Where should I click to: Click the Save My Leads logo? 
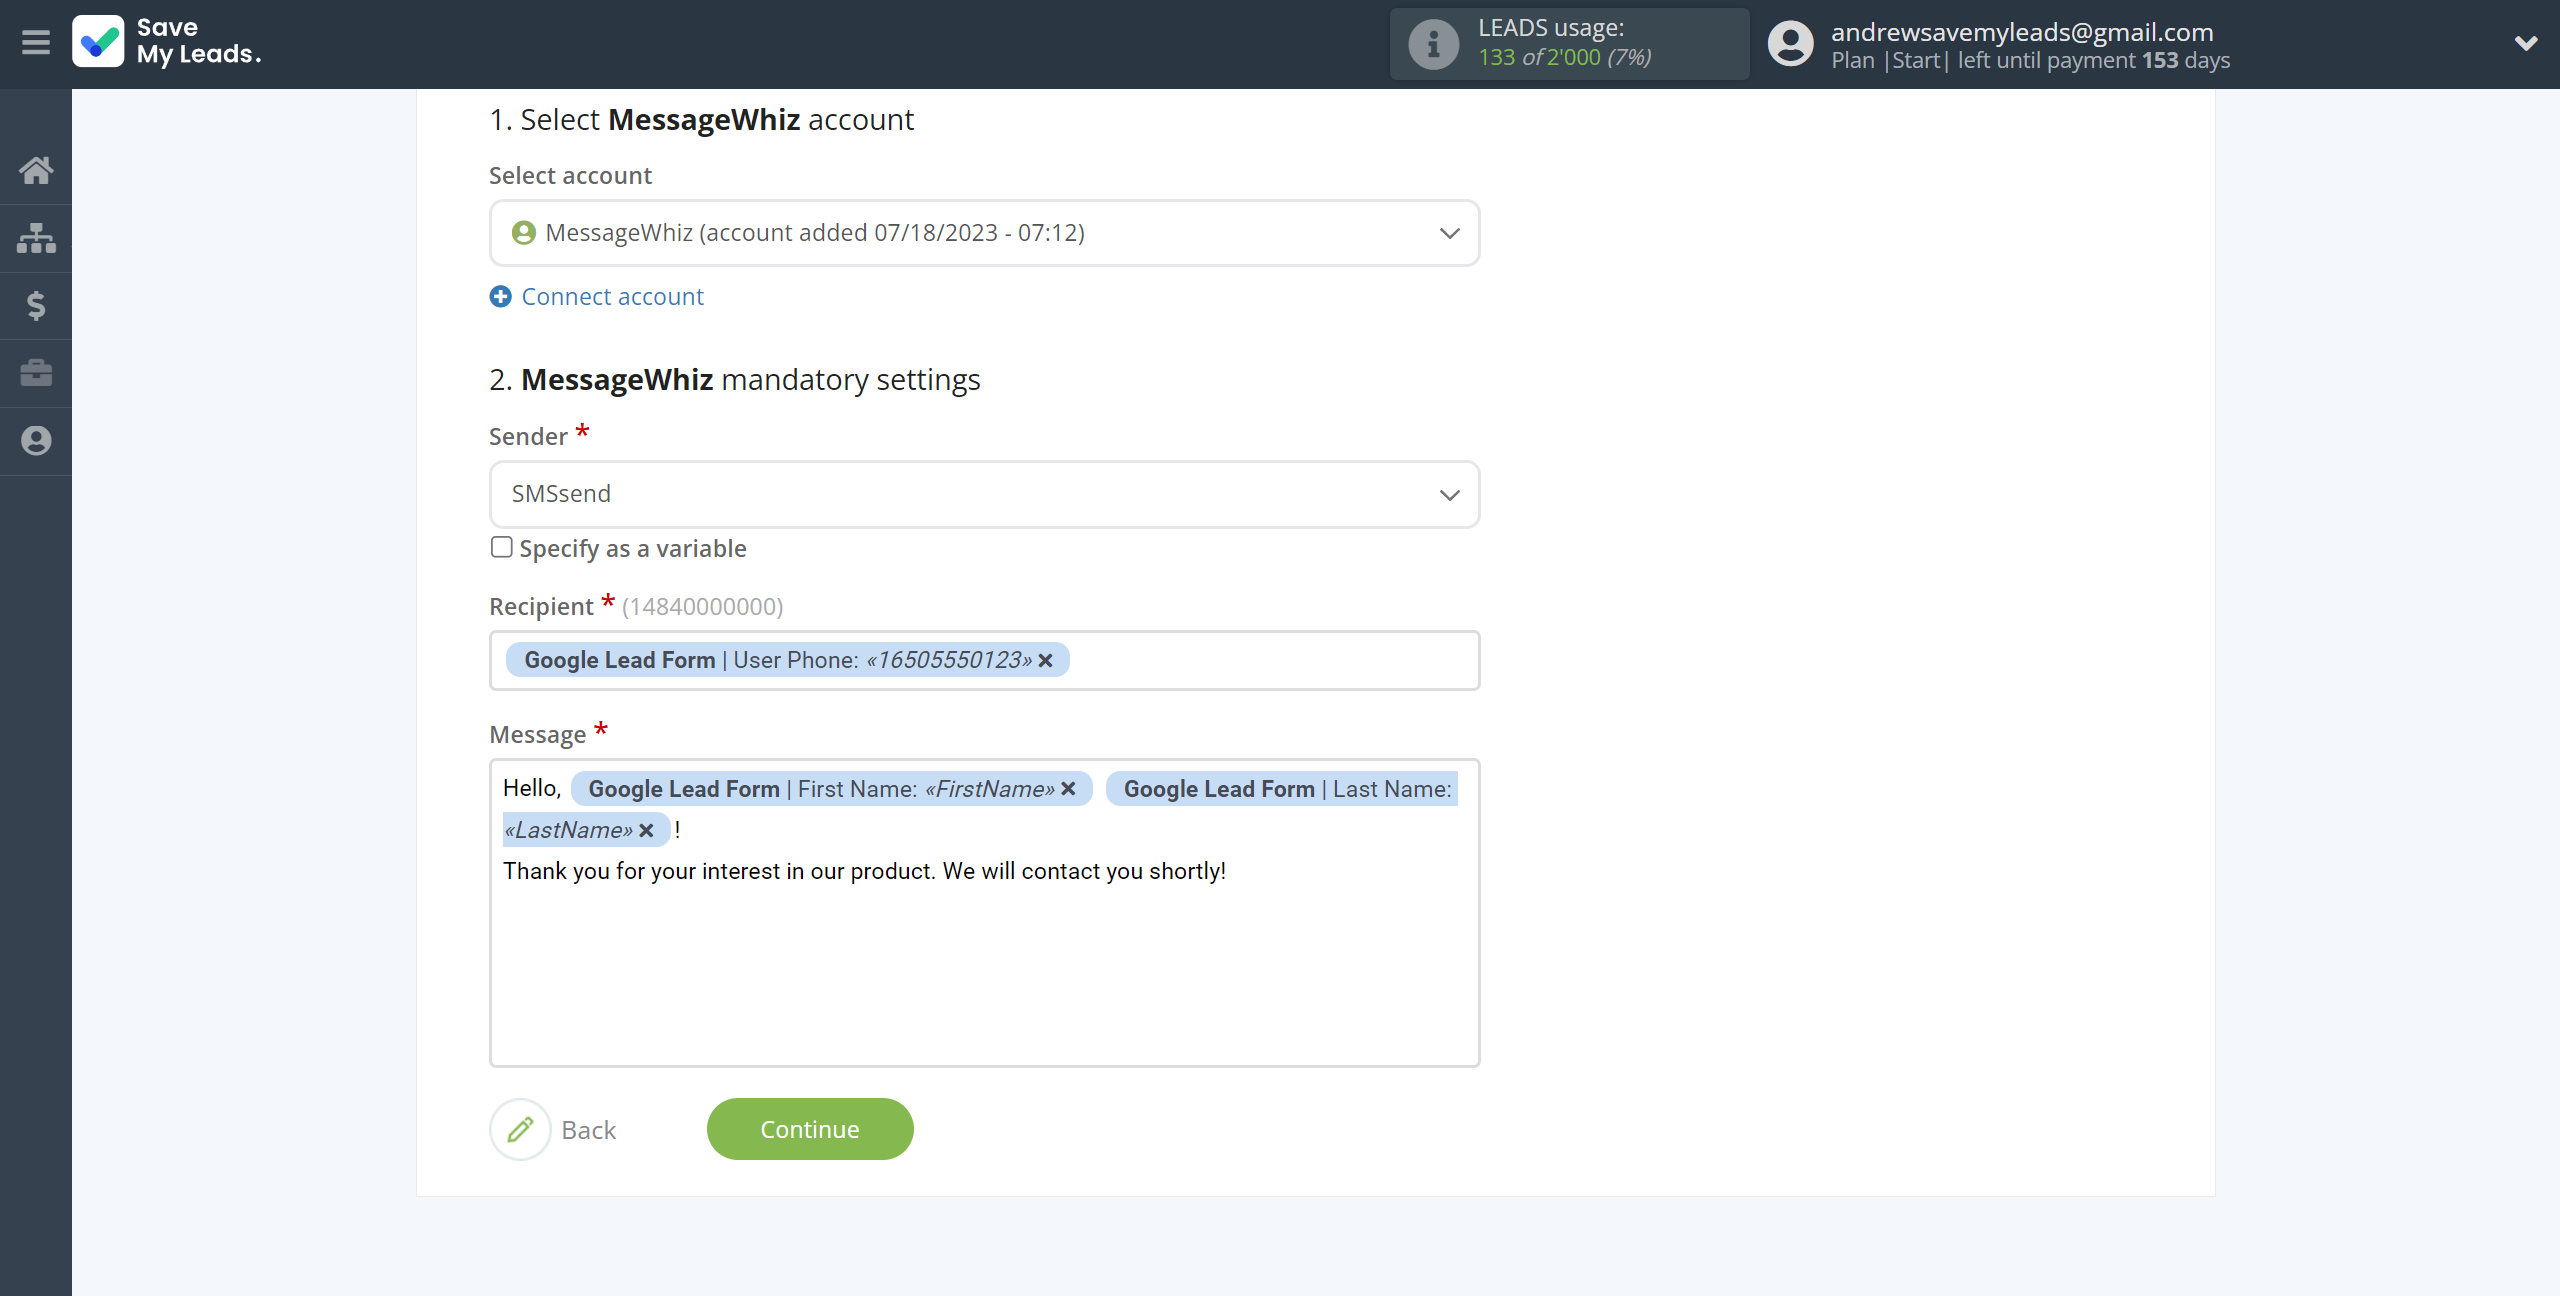tap(167, 42)
